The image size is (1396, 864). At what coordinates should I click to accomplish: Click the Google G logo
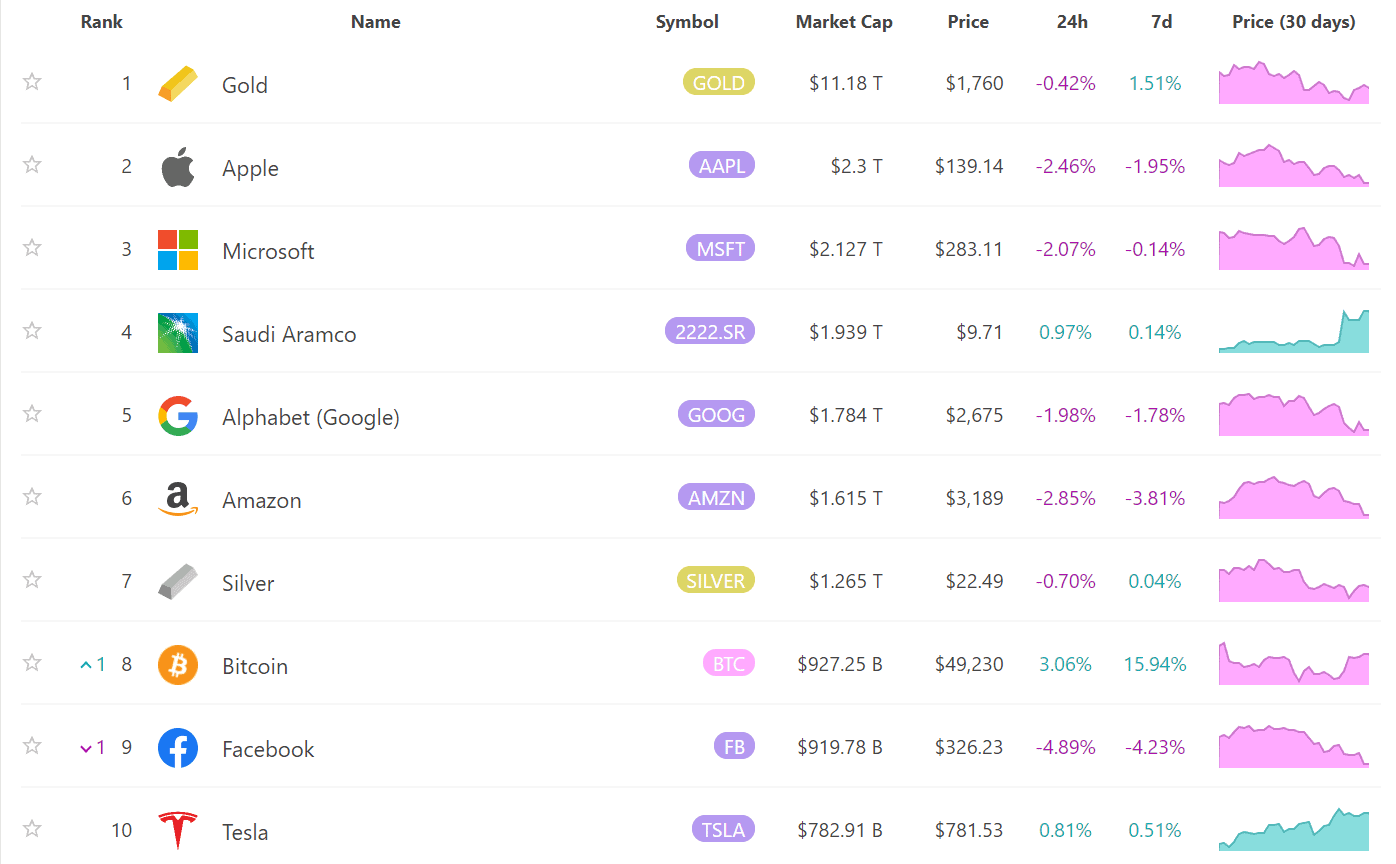click(178, 416)
